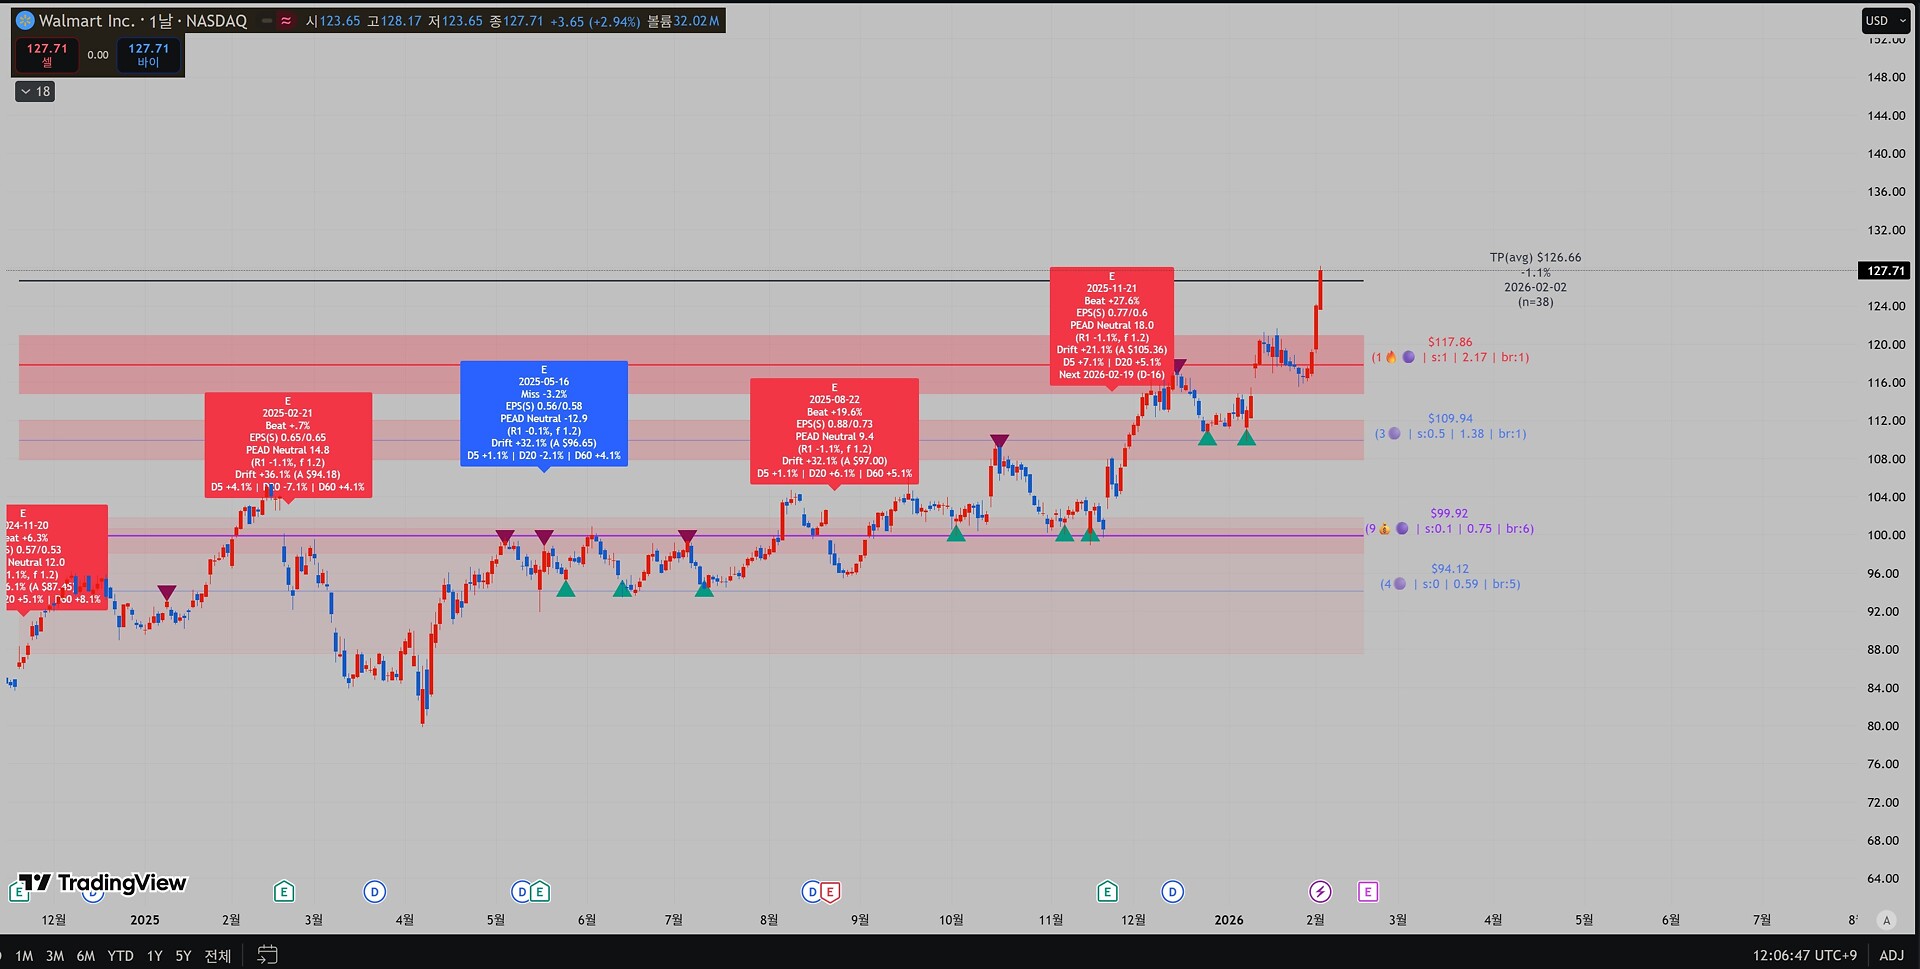Show the 전체 (all) date range
Viewport: 1920px width, 969px height.
[217, 956]
